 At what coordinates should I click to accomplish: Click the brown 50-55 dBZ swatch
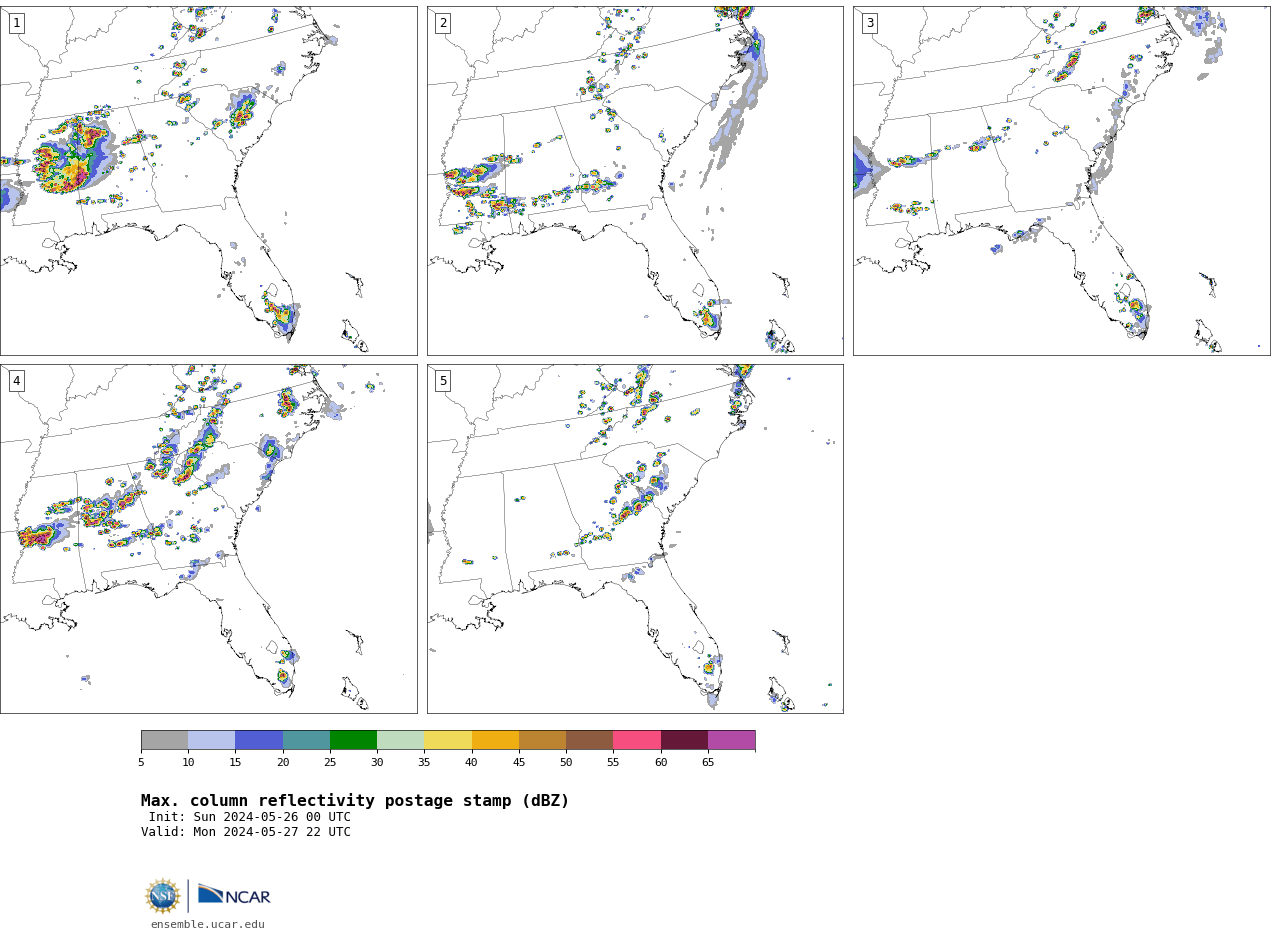point(590,740)
